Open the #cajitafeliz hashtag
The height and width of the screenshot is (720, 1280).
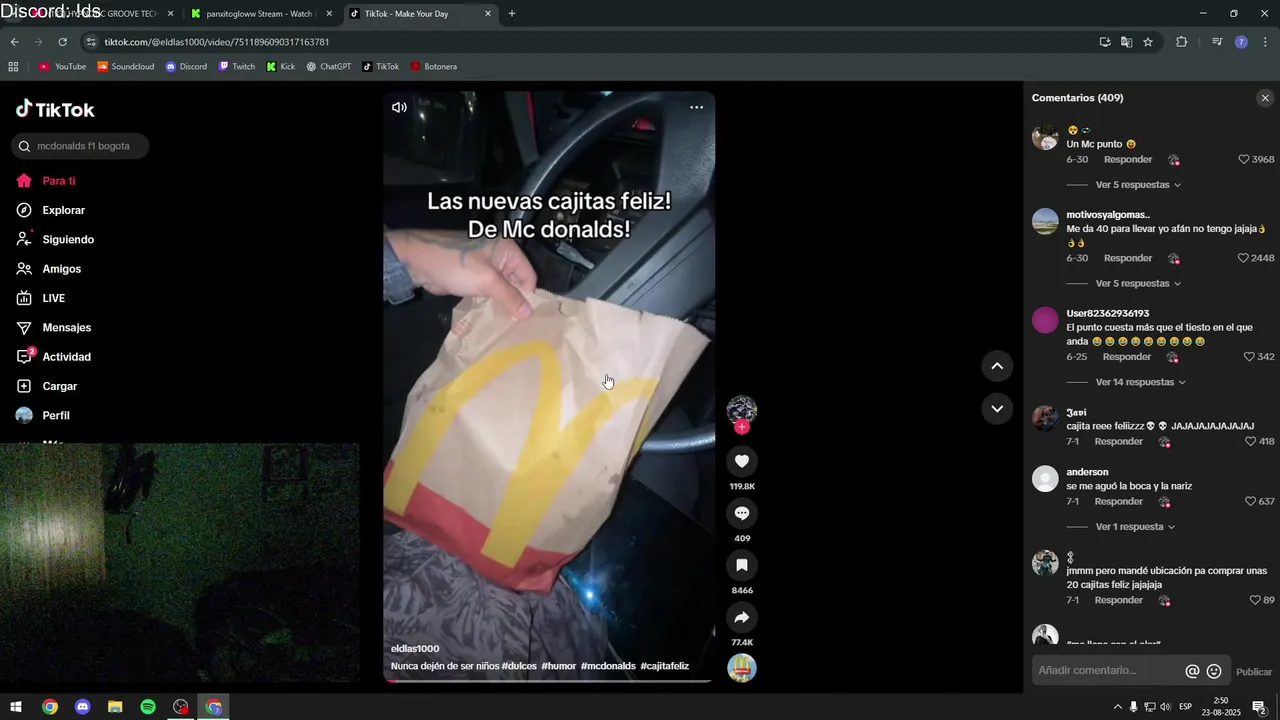665,666
